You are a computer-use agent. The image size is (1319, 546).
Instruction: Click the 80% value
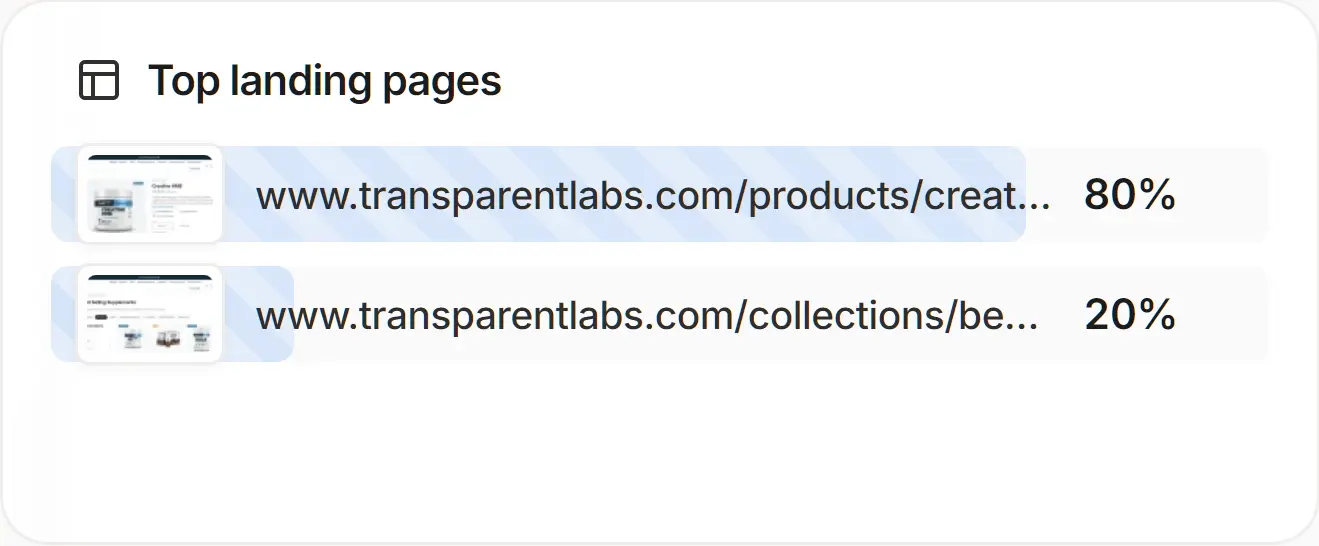point(1130,195)
